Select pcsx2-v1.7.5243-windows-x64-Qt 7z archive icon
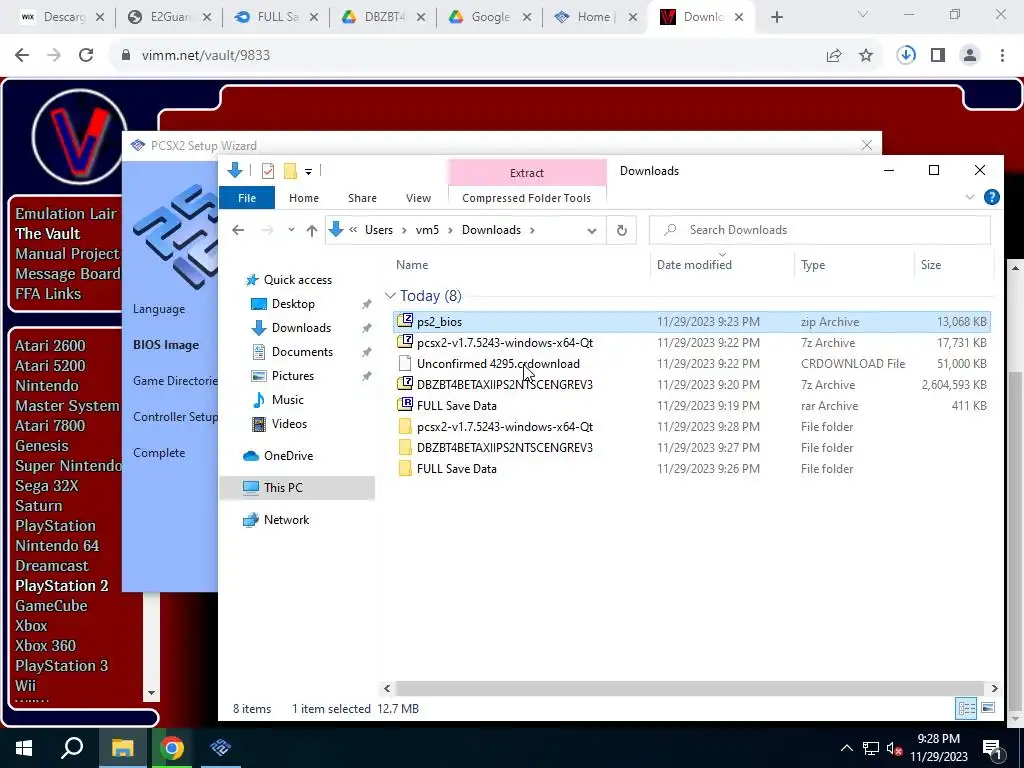Viewport: 1024px width, 768px height. pyautogui.click(x=405, y=342)
